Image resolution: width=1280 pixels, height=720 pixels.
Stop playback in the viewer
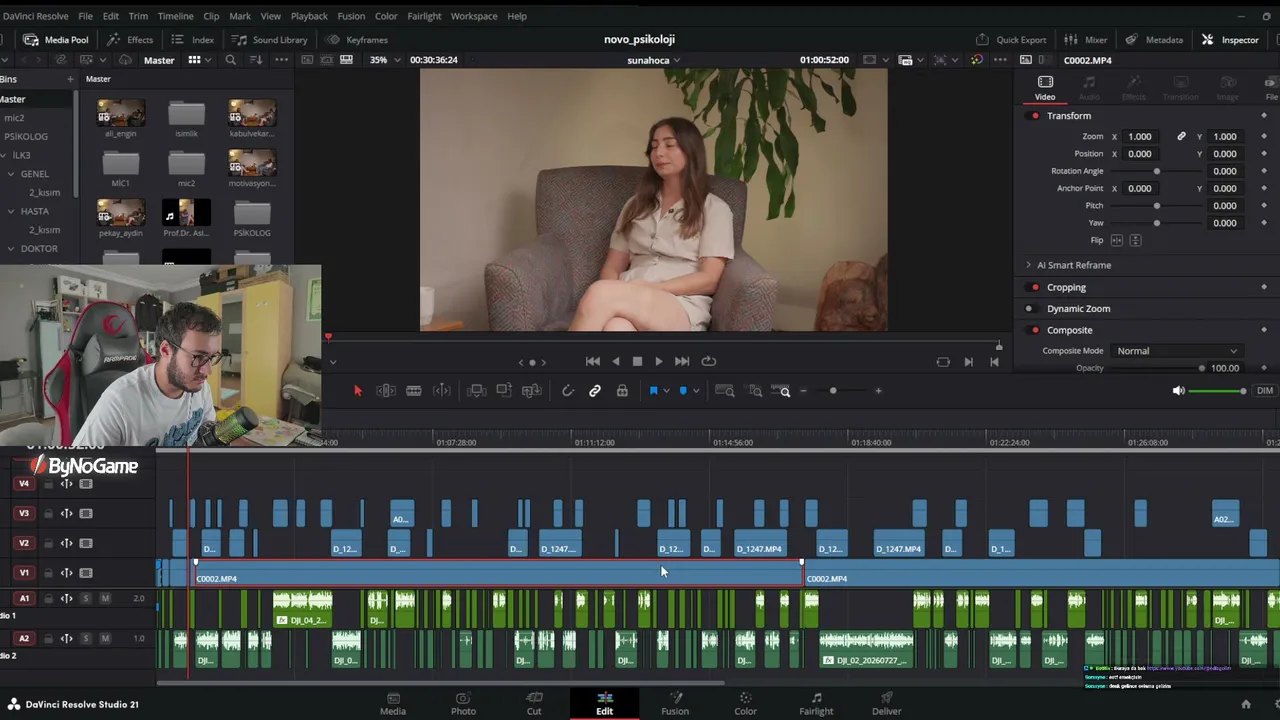(x=637, y=362)
